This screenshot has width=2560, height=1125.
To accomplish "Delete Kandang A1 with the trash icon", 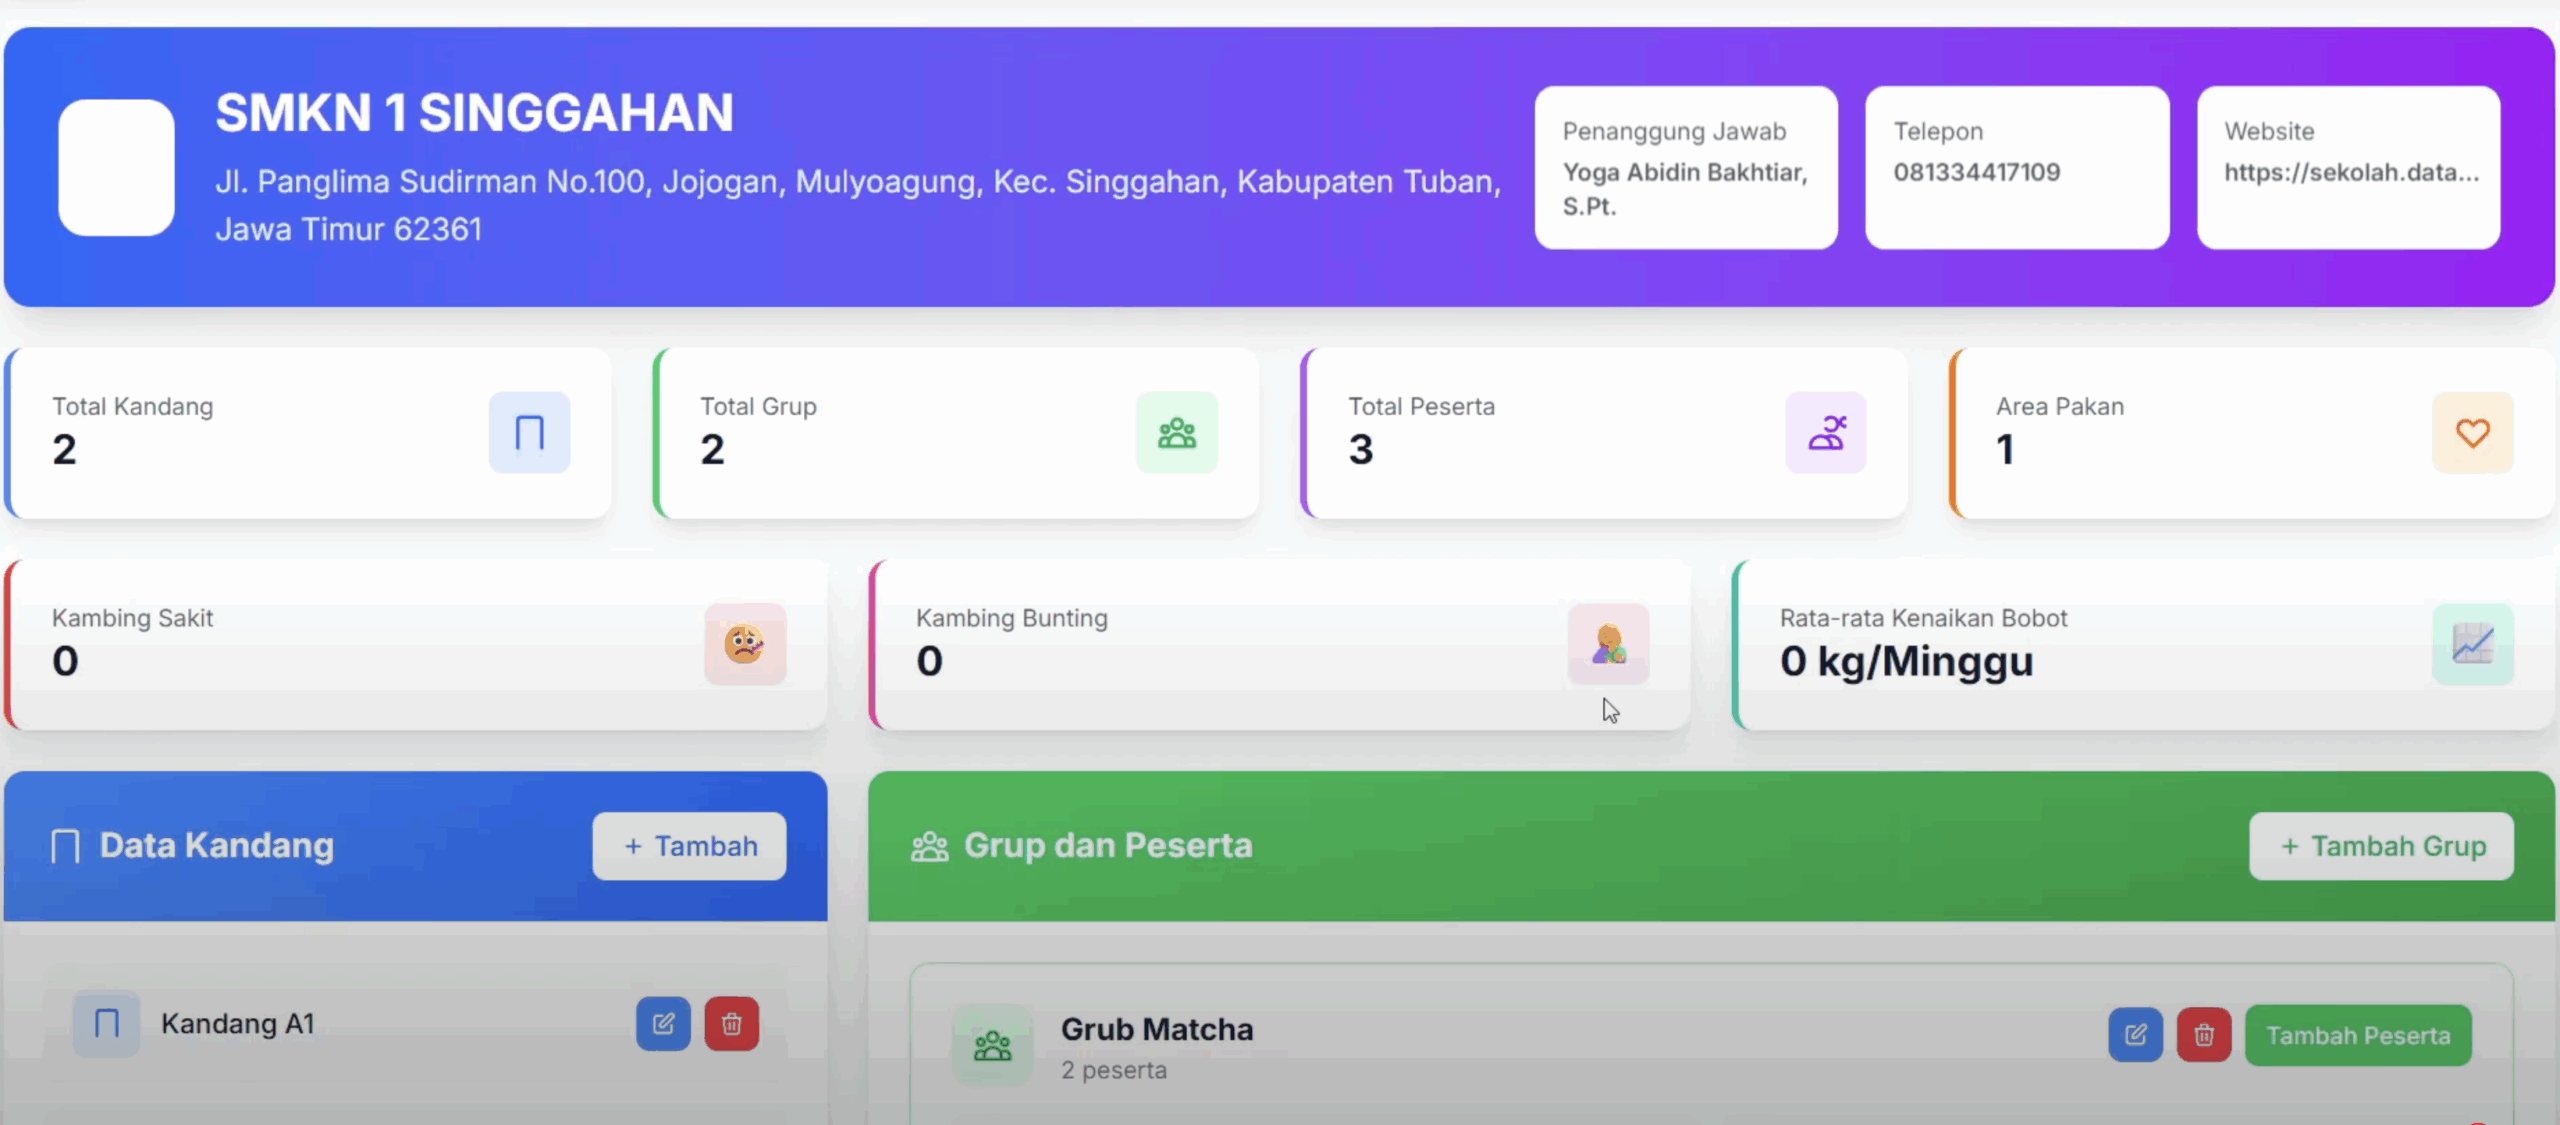I will tap(732, 1023).
